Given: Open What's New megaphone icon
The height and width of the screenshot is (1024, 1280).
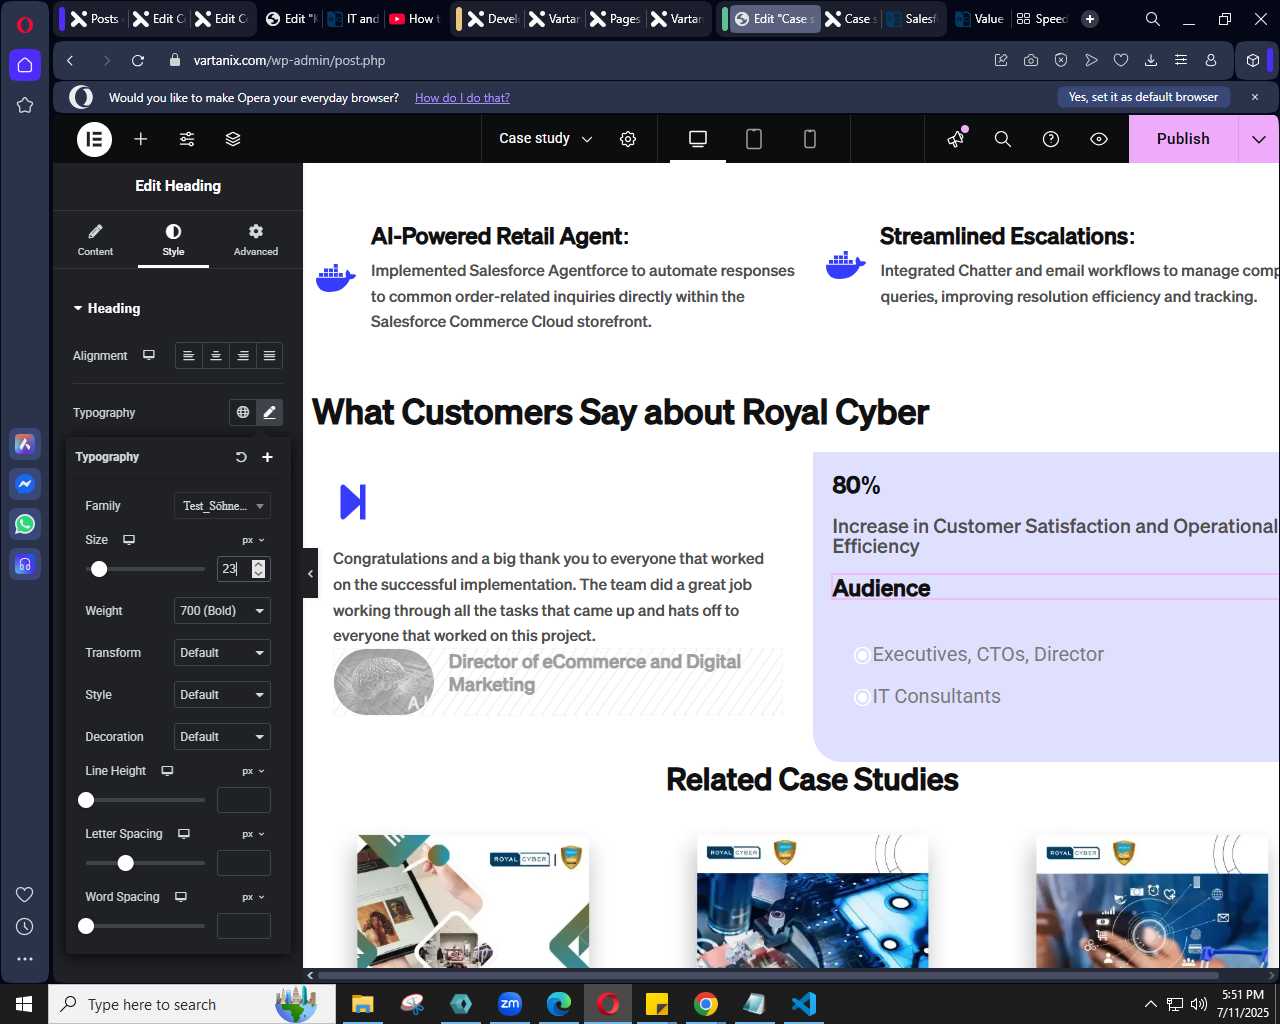Looking at the screenshot, I should click(956, 139).
